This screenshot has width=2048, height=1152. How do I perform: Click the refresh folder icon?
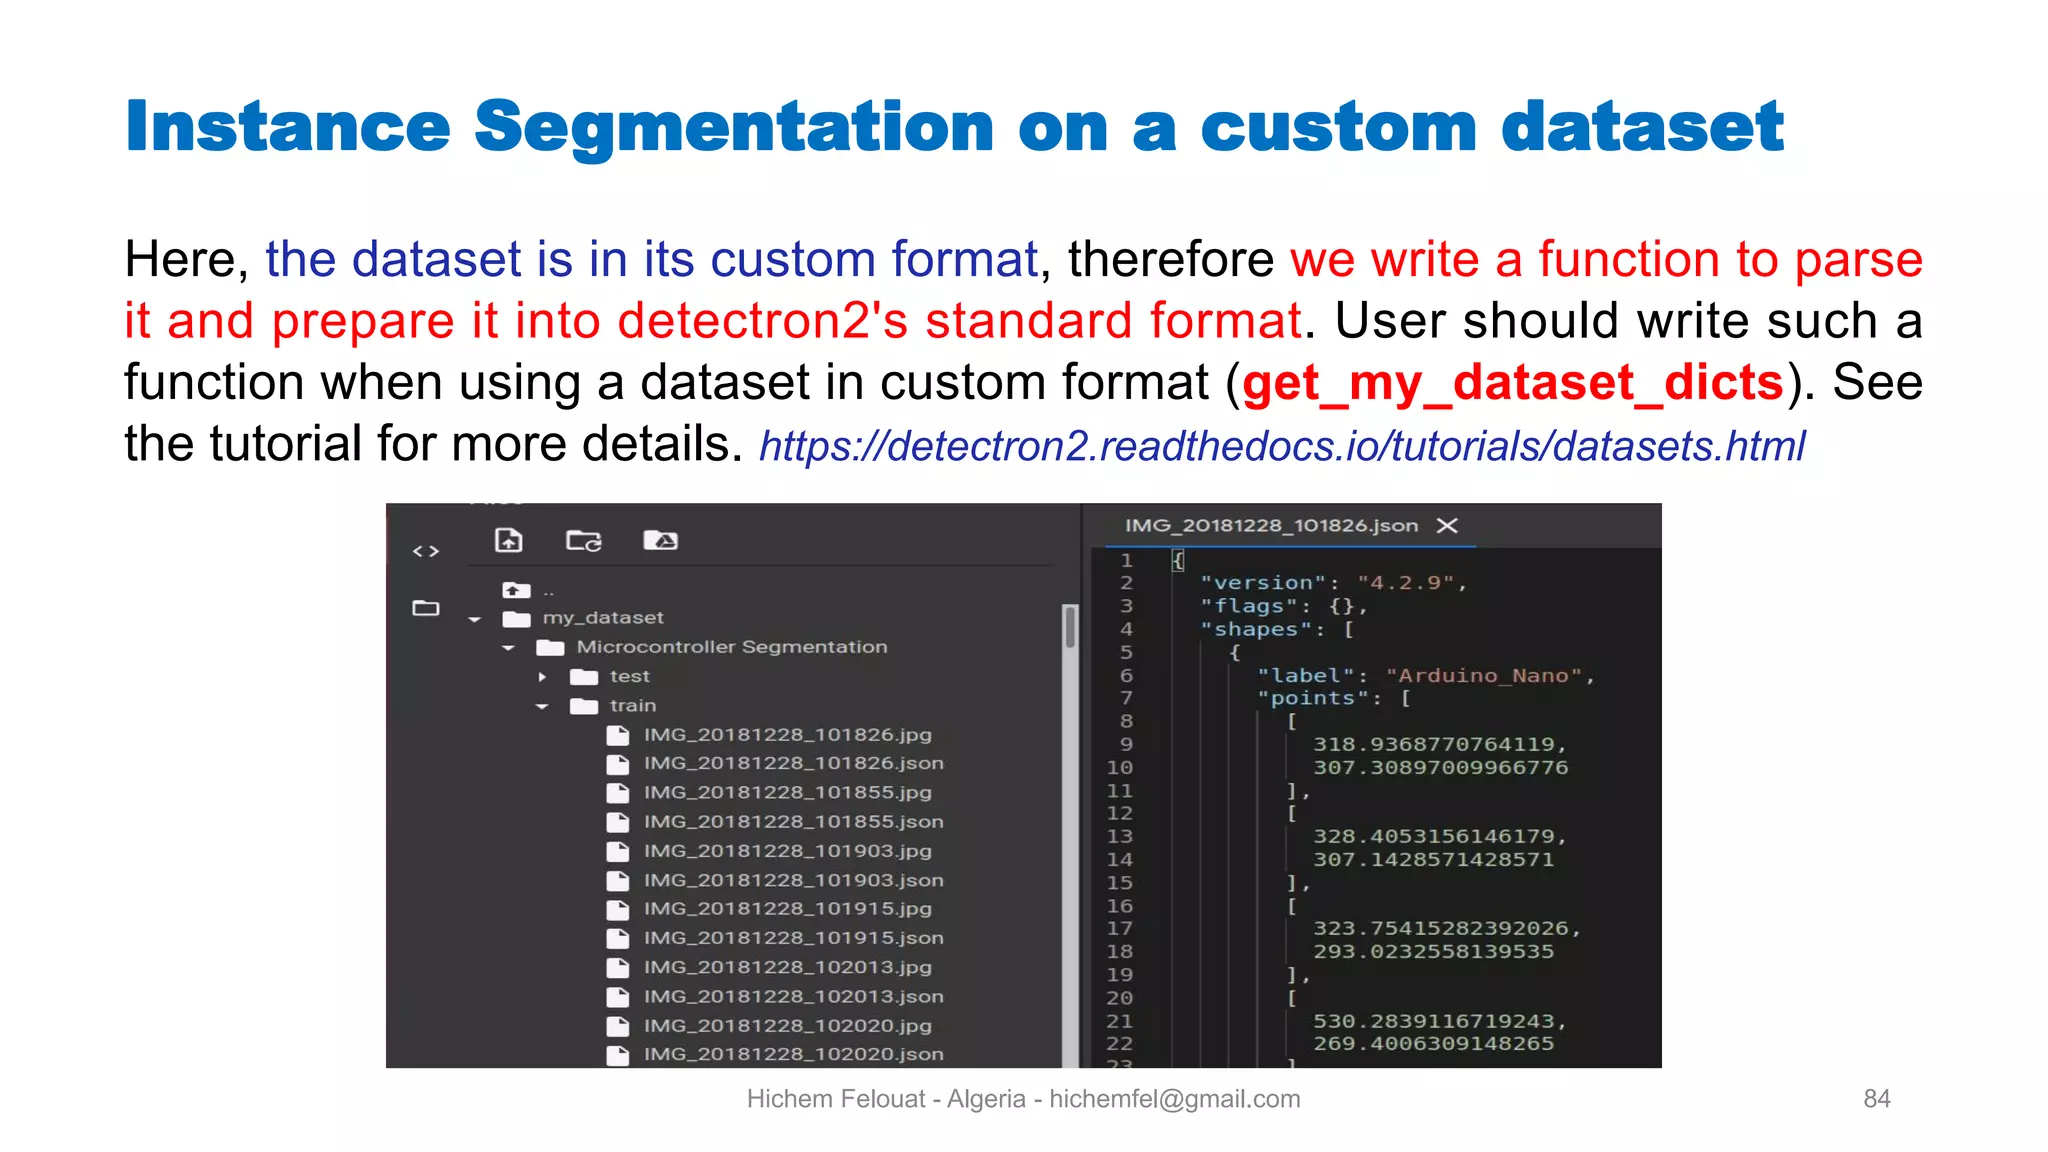584,541
